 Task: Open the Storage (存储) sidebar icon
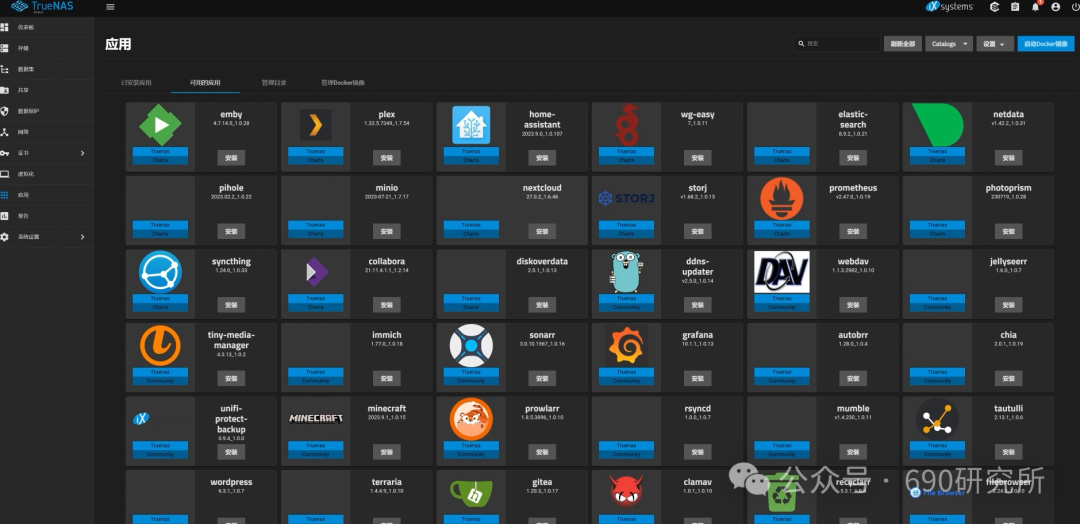pyautogui.click(x=5, y=48)
